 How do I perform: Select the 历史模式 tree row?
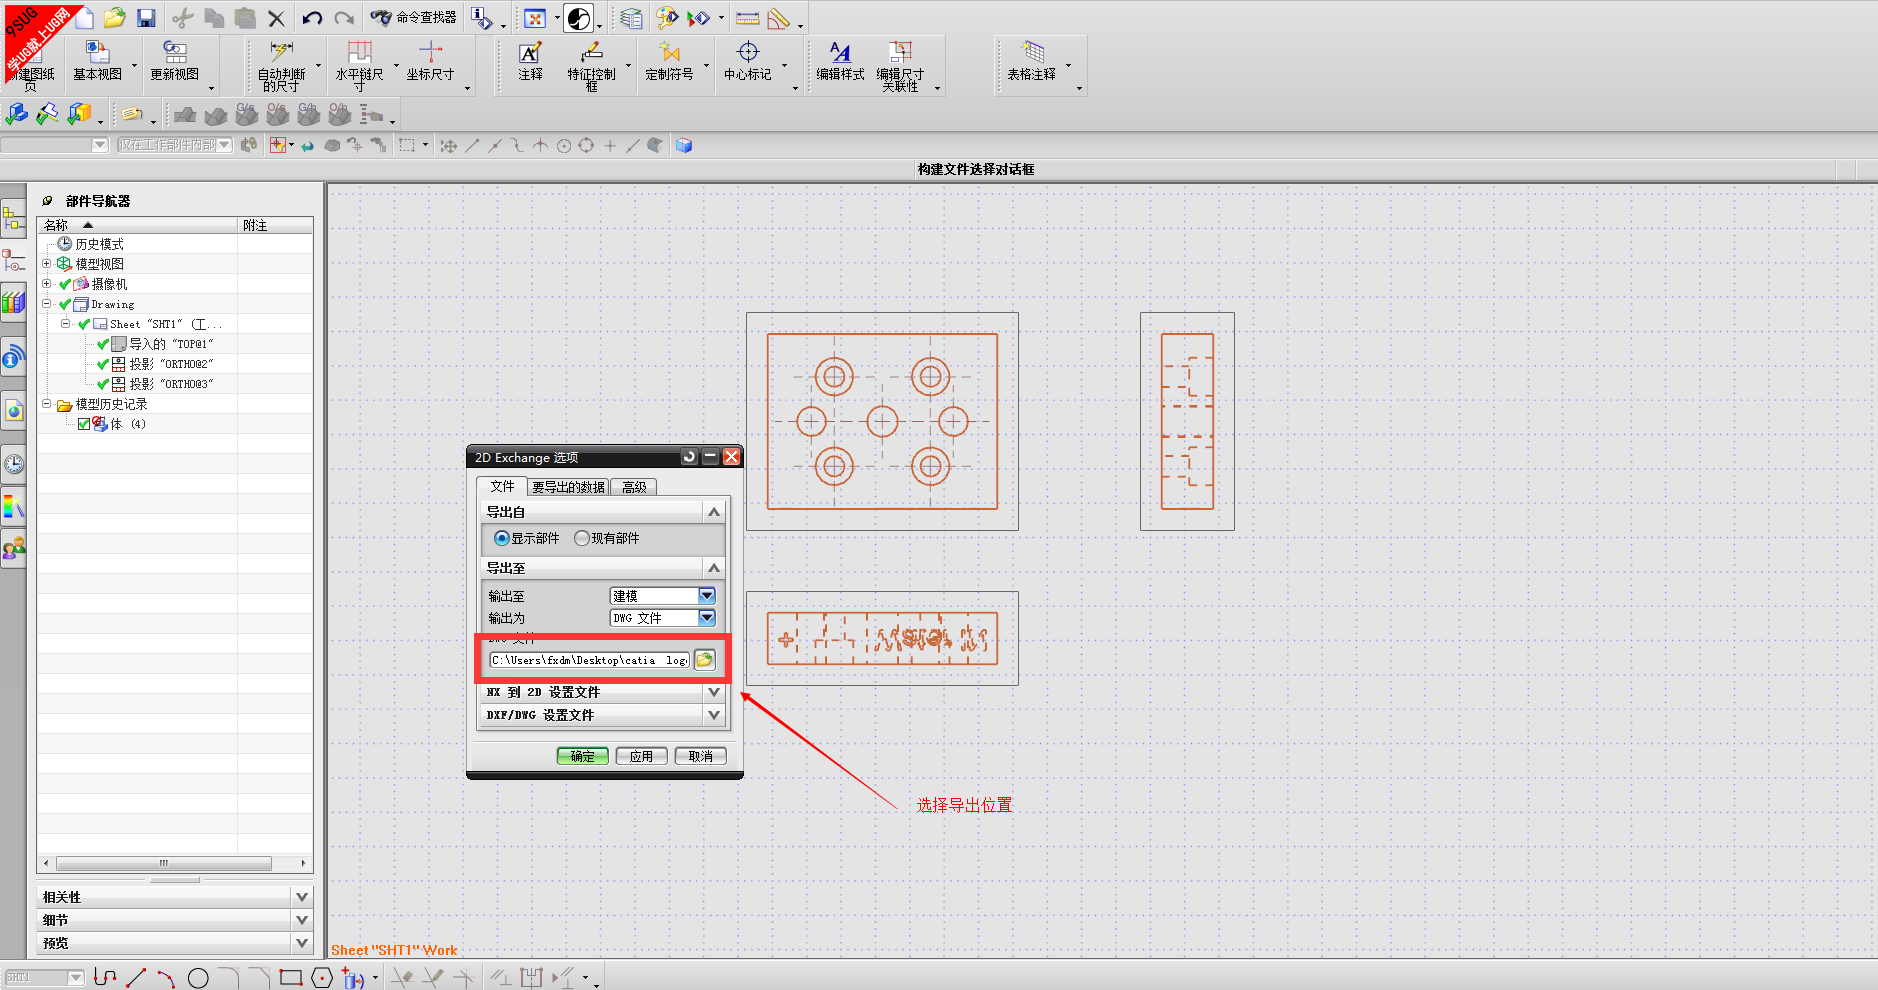(91, 244)
